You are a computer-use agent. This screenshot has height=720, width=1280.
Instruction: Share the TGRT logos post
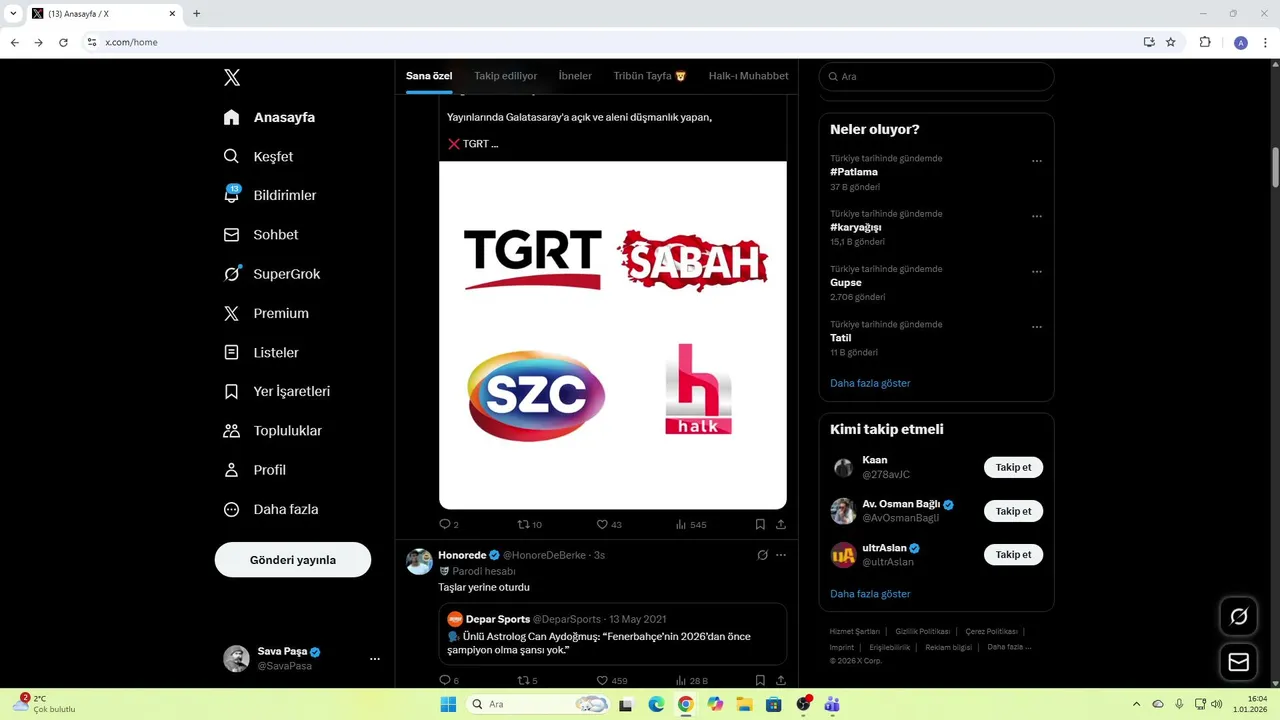[781, 524]
